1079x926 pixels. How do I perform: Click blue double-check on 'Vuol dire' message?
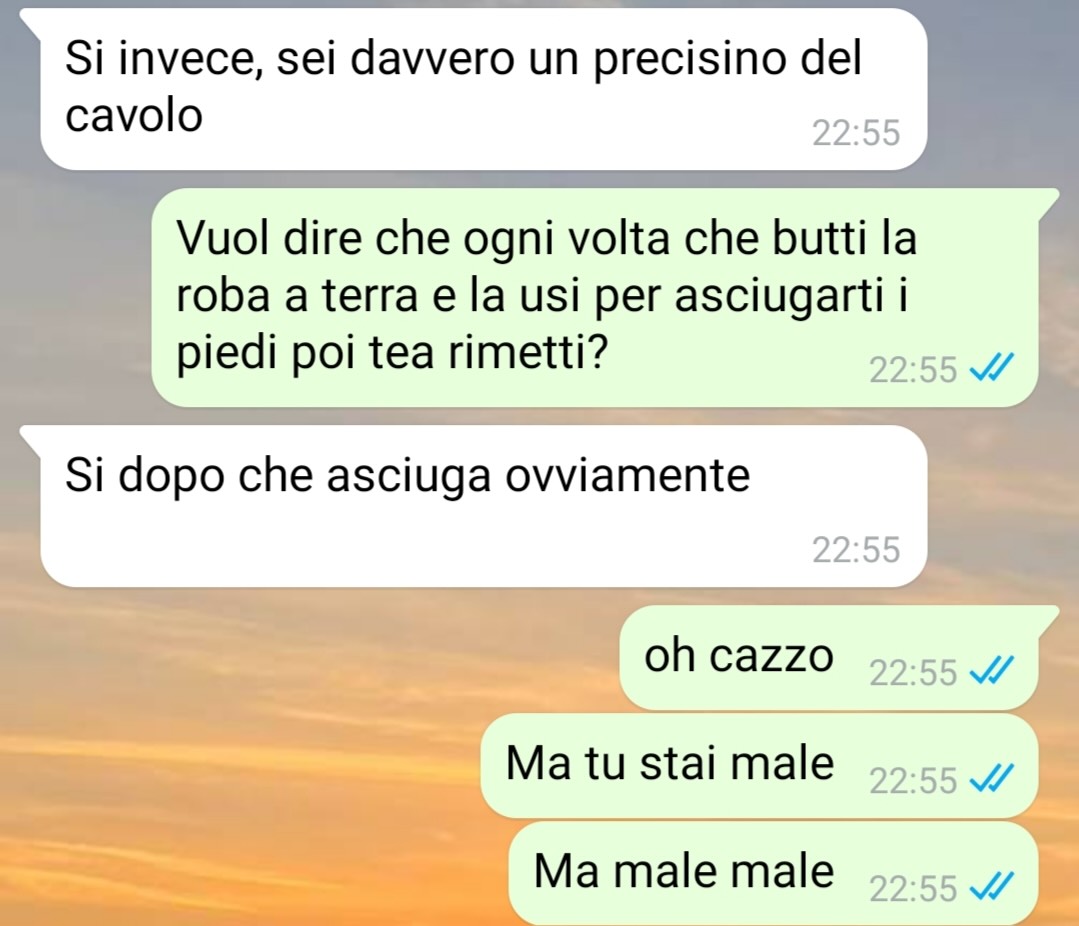click(991, 370)
